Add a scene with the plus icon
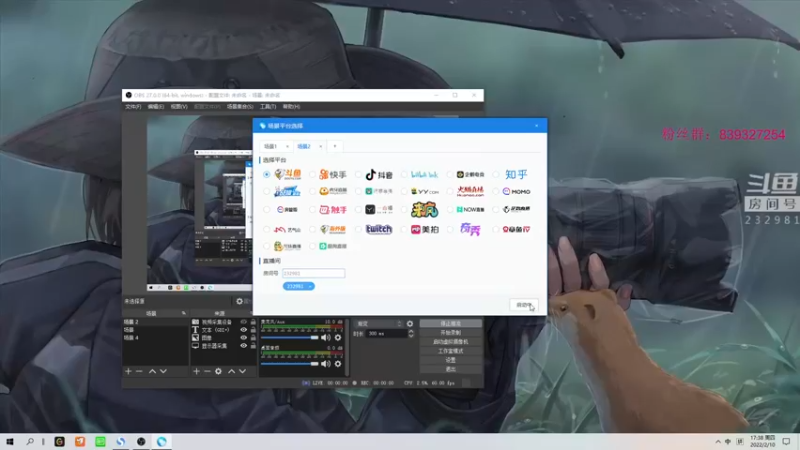The width and height of the screenshot is (800, 450). coord(129,371)
